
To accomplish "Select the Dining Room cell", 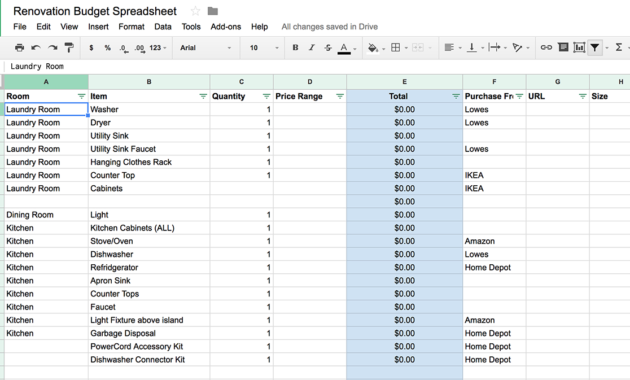I will (46, 215).
